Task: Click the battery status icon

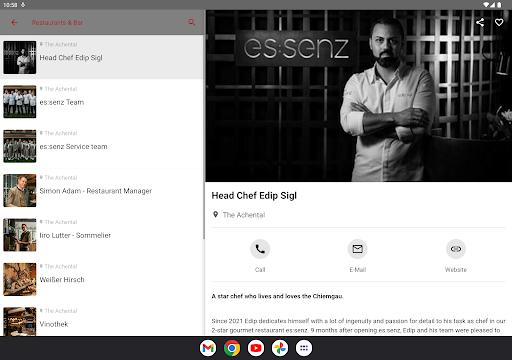Action: click(x=499, y=5)
